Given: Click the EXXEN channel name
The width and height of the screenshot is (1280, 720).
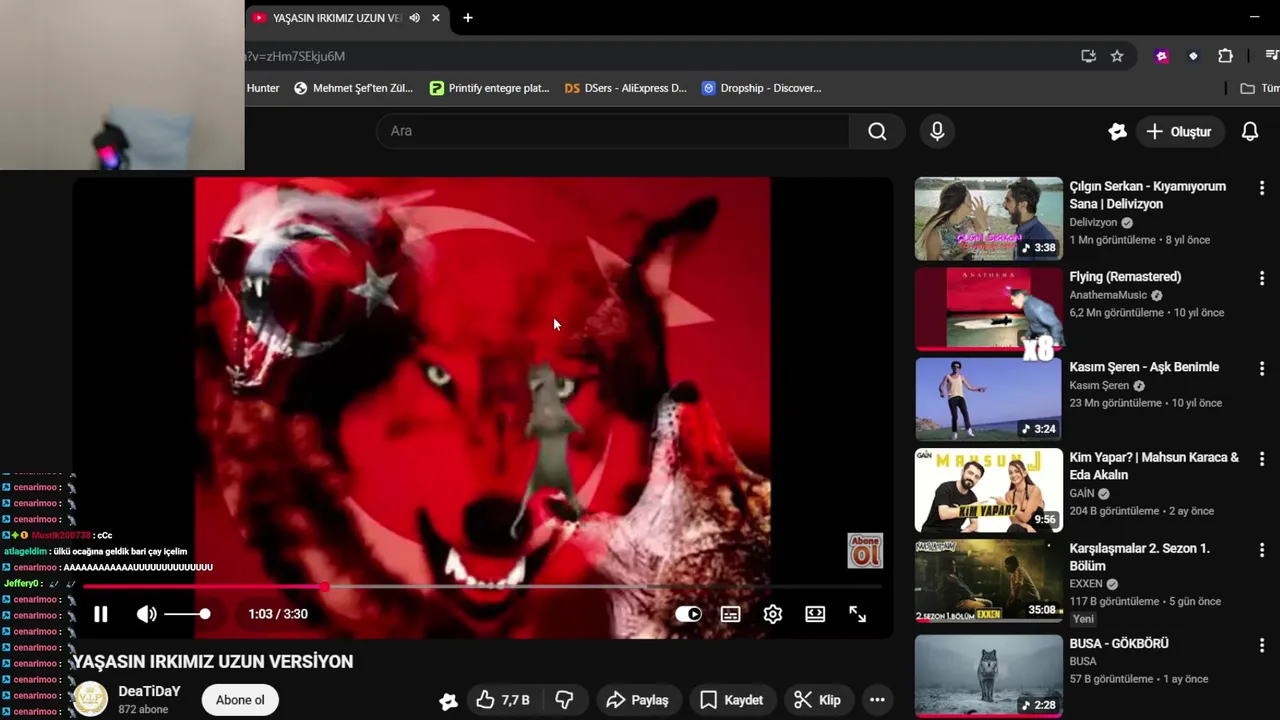Looking at the screenshot, I should tap(1086, 584).
